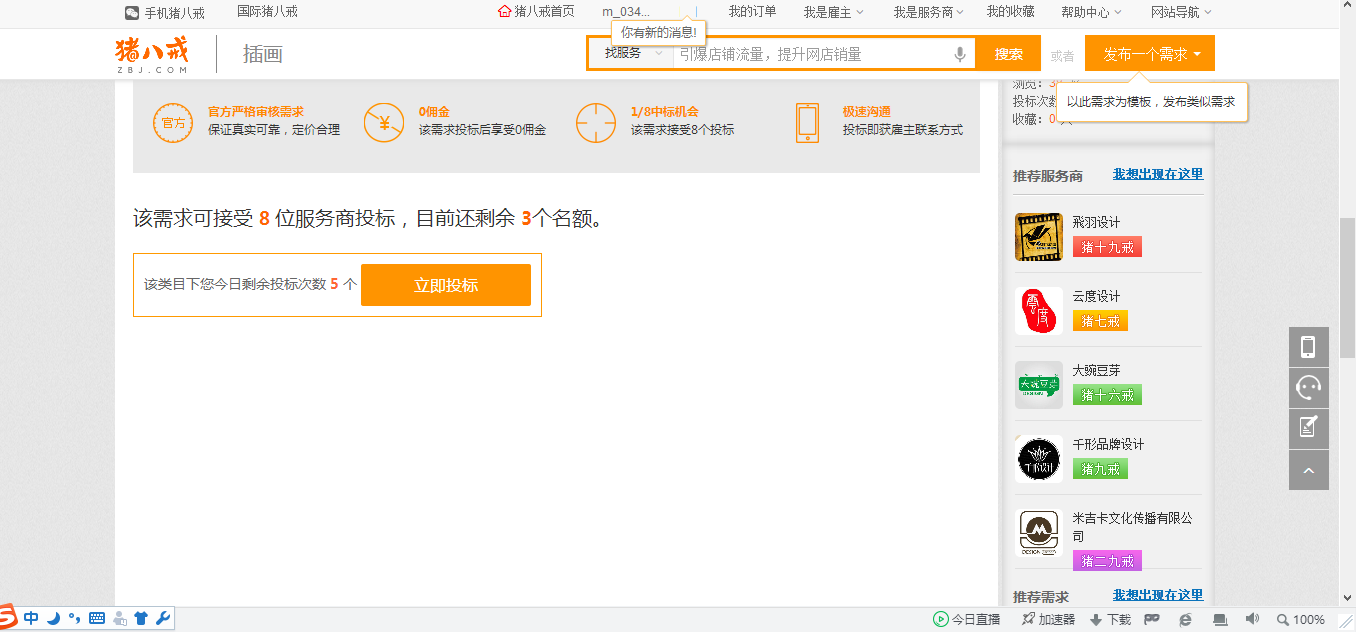Open 下载 downloads in status bar
Screen dimensions: 1356x632
[x=1110, y=619]
